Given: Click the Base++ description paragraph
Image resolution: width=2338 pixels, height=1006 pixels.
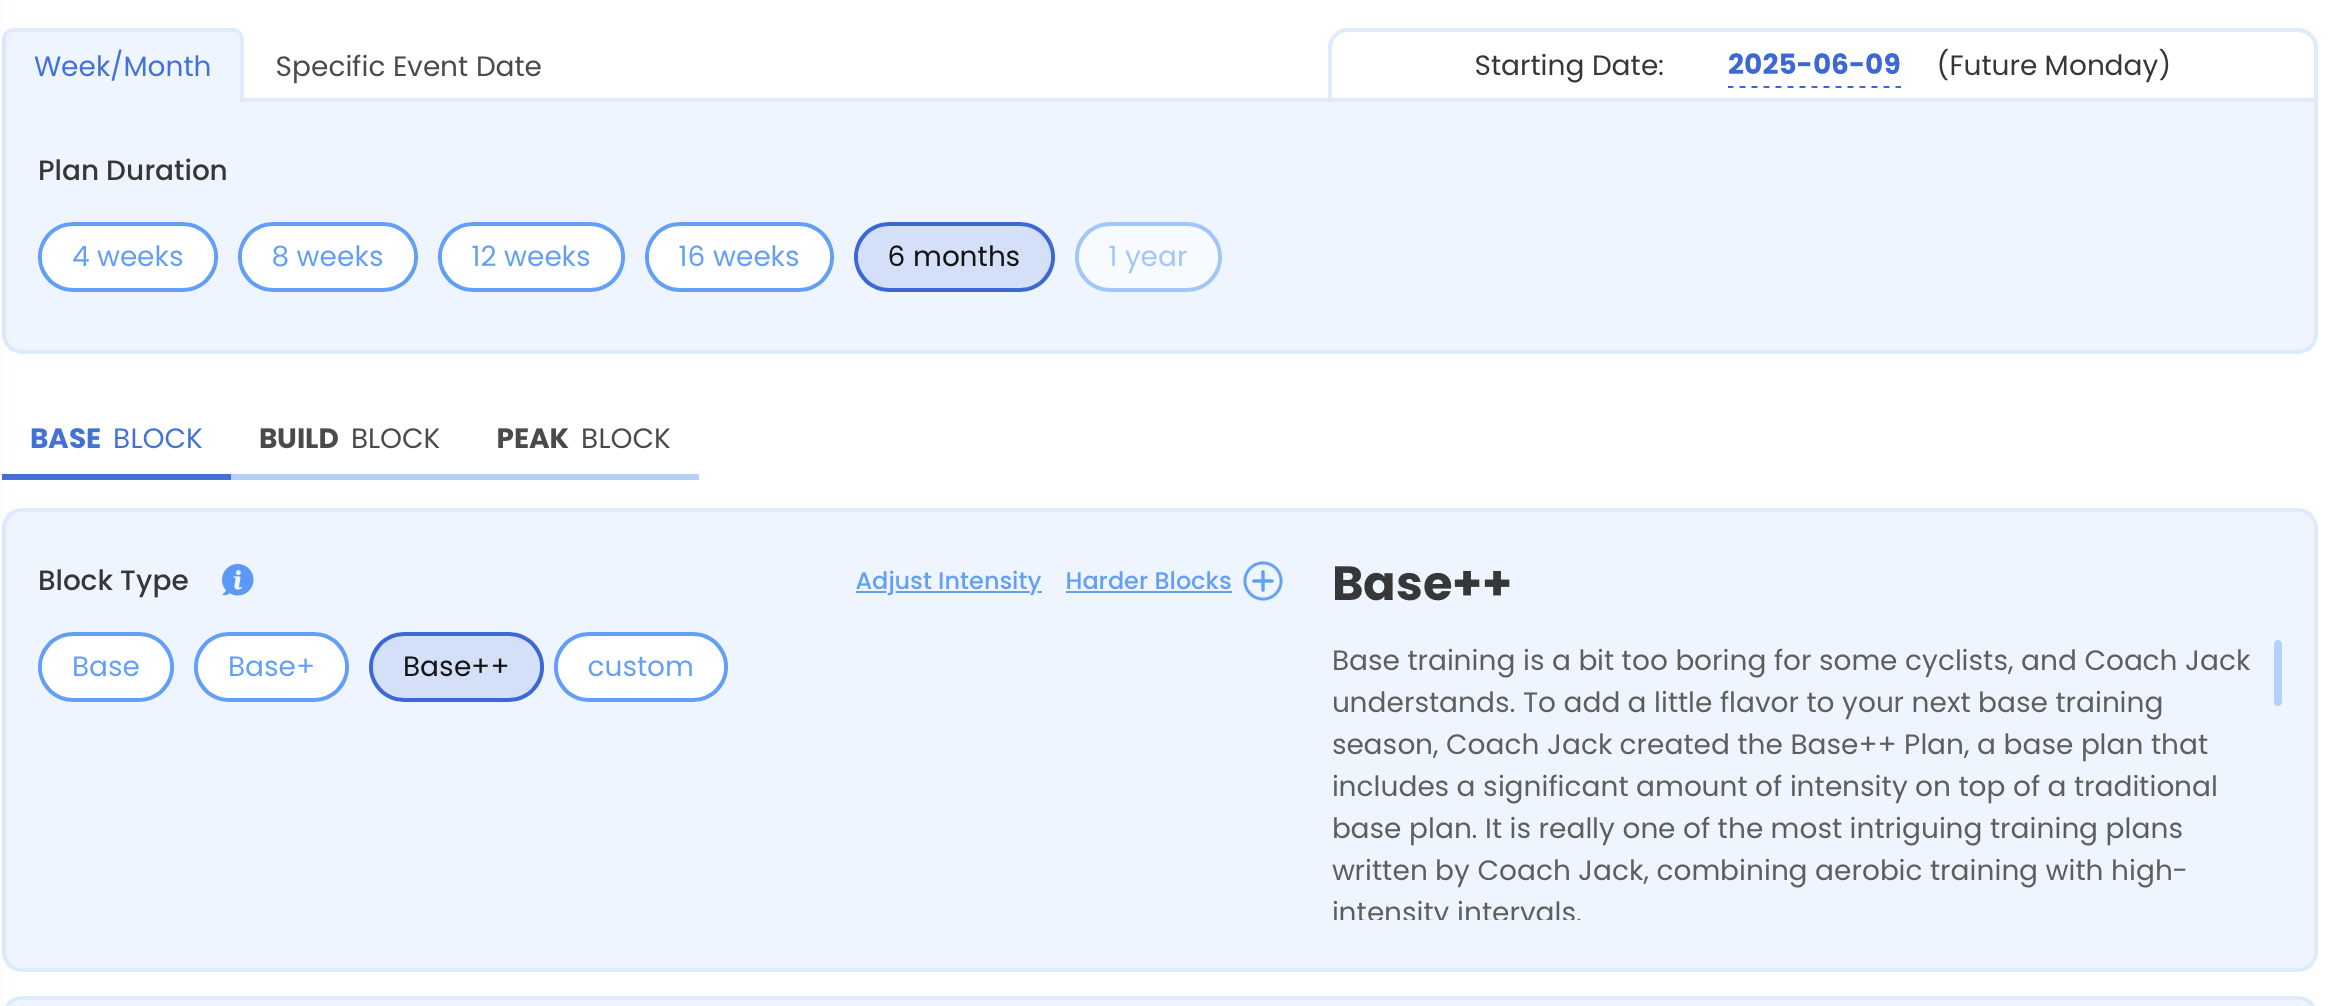Looking at the screenshot, I should coord(1791,785).
